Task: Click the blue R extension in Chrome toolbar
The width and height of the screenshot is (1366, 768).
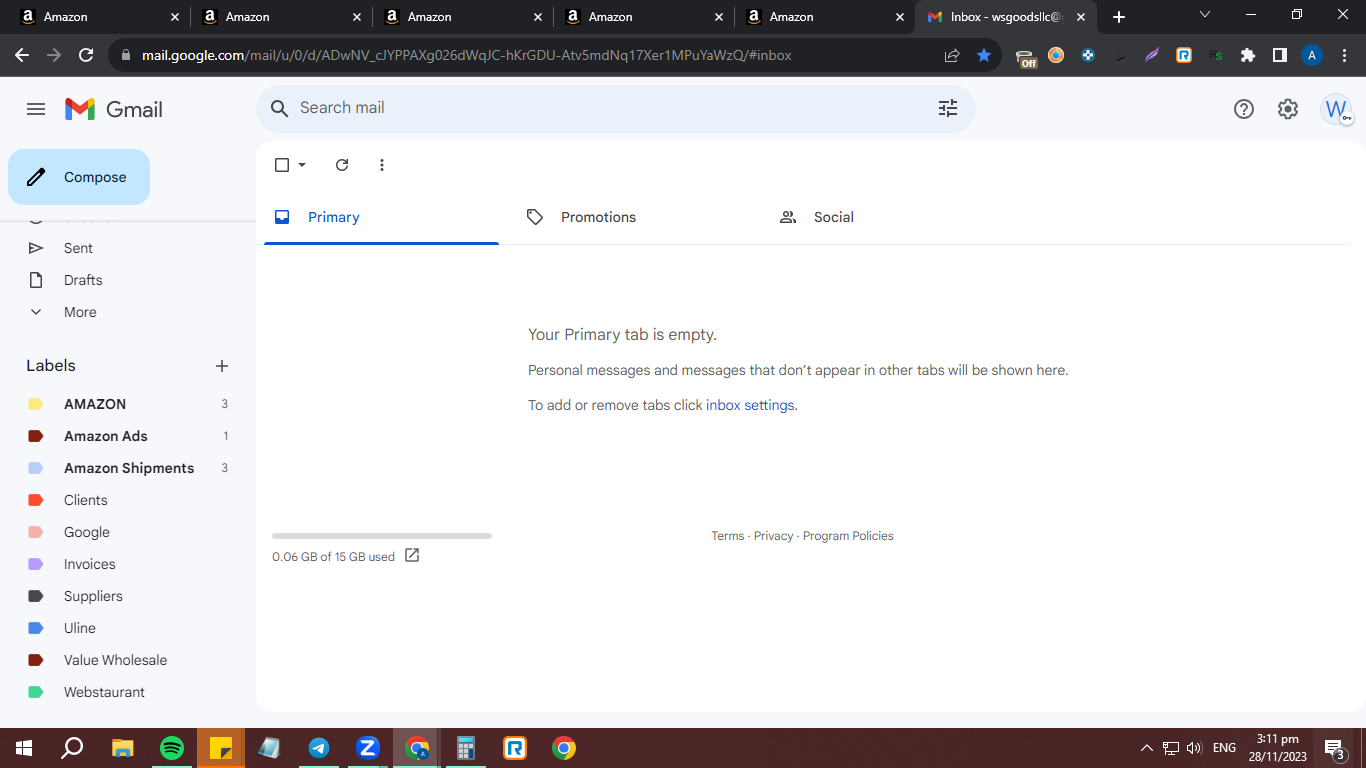Action: pos(1184,55)
